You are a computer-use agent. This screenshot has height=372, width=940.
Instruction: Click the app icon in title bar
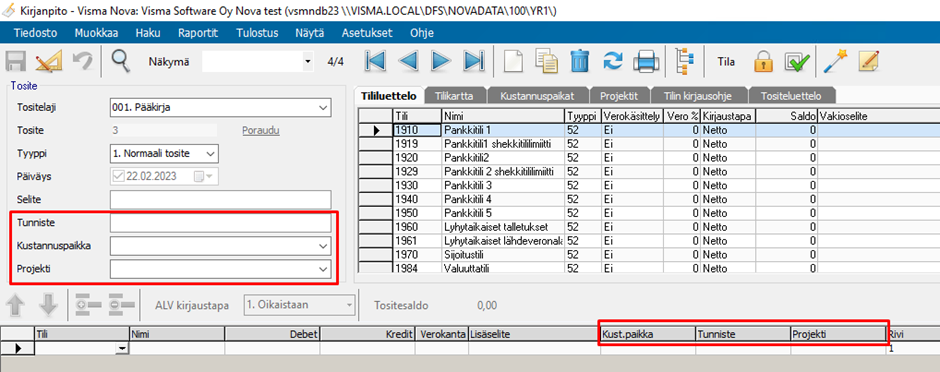[x=10, y=10]
